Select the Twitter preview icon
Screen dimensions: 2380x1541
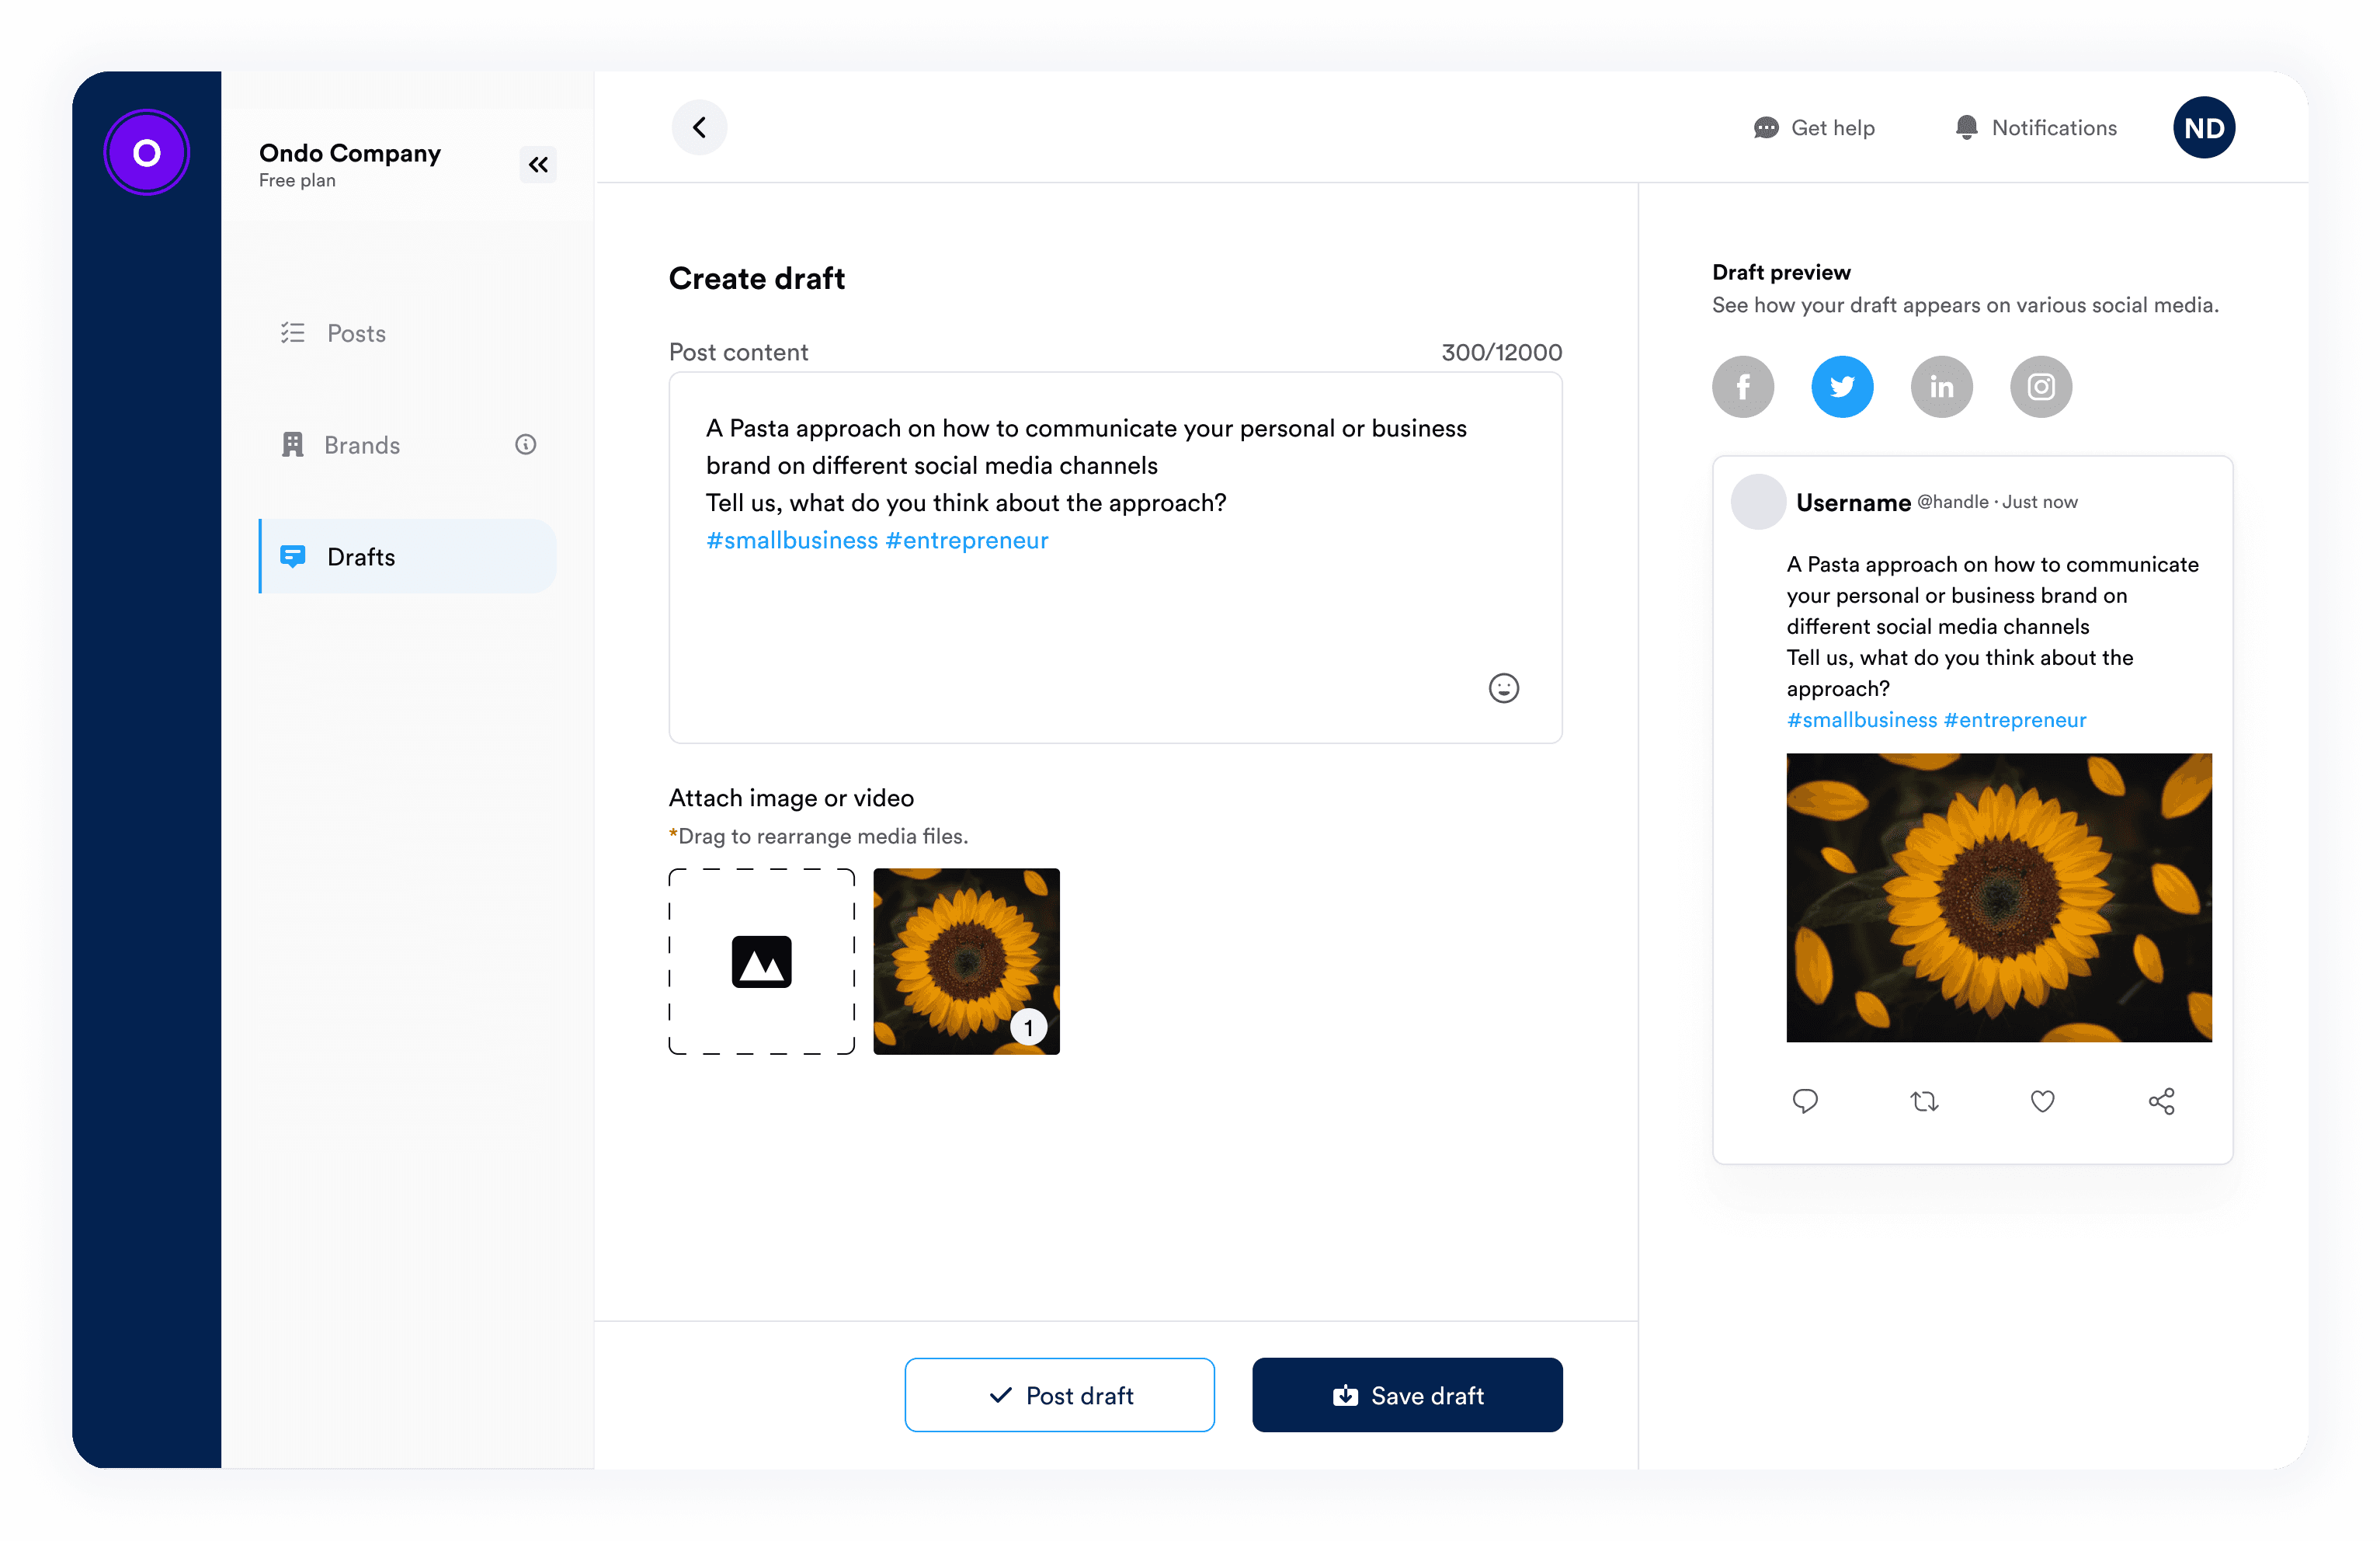(x=1841, y=387)
